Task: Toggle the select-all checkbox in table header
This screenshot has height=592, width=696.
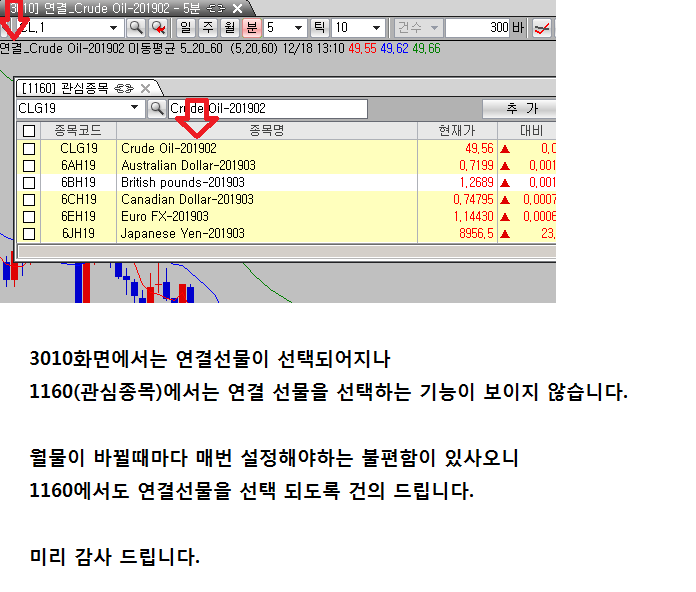Action: (x=28, y=131)
